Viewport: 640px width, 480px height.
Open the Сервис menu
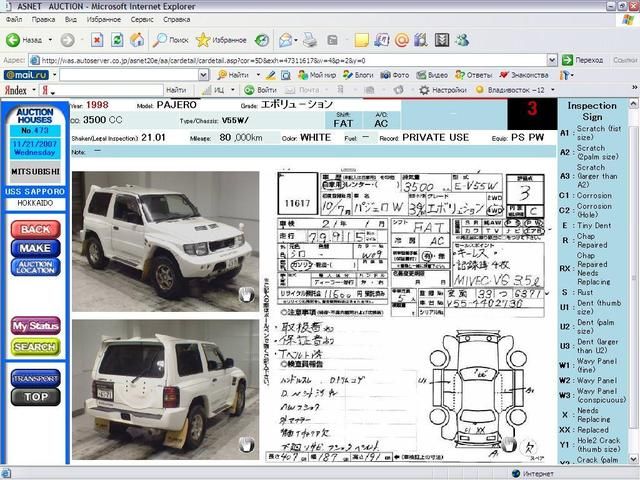click(142, 20)
